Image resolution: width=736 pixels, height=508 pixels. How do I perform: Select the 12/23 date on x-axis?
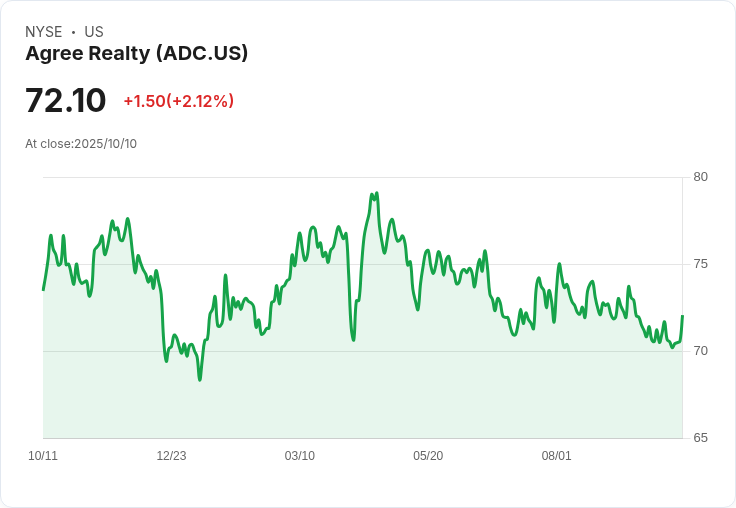click(x=171, y=456)
